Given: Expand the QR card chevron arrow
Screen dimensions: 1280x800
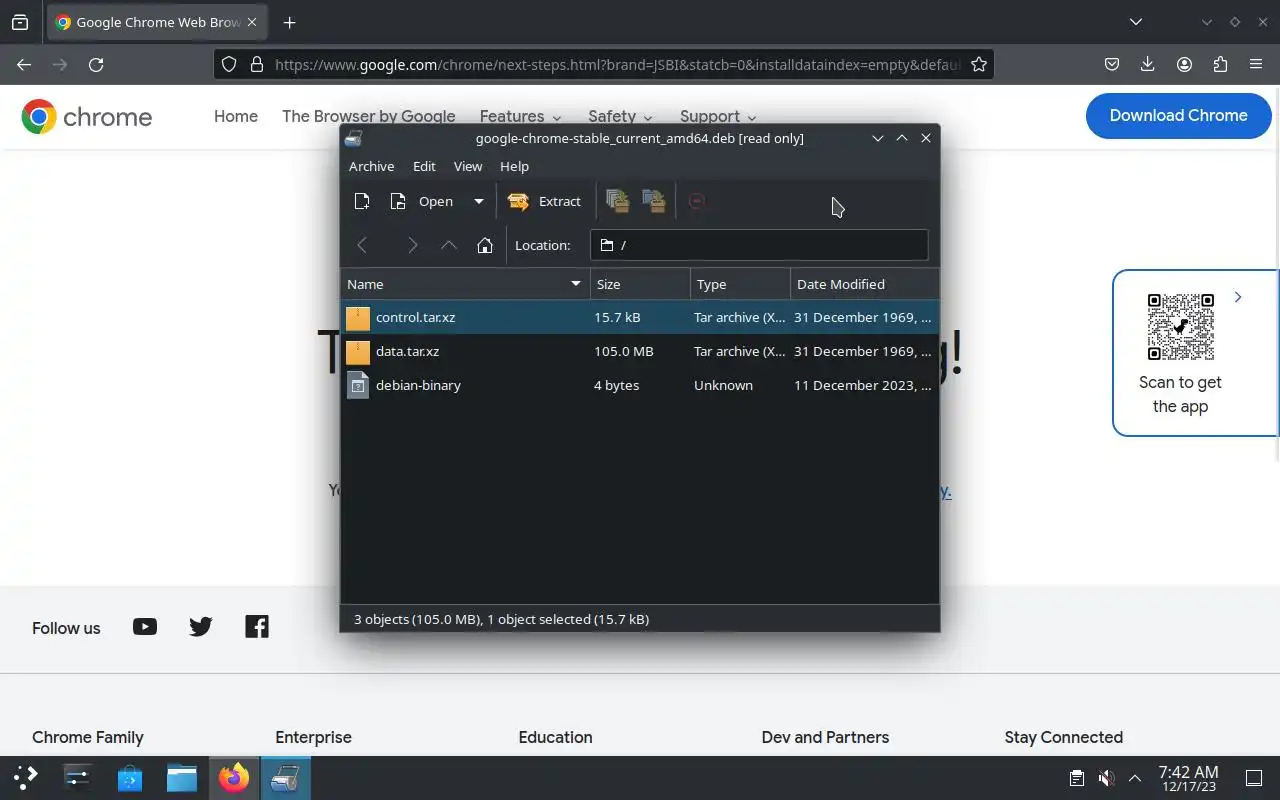Looking at the screenshot, I should point(1238,297).
